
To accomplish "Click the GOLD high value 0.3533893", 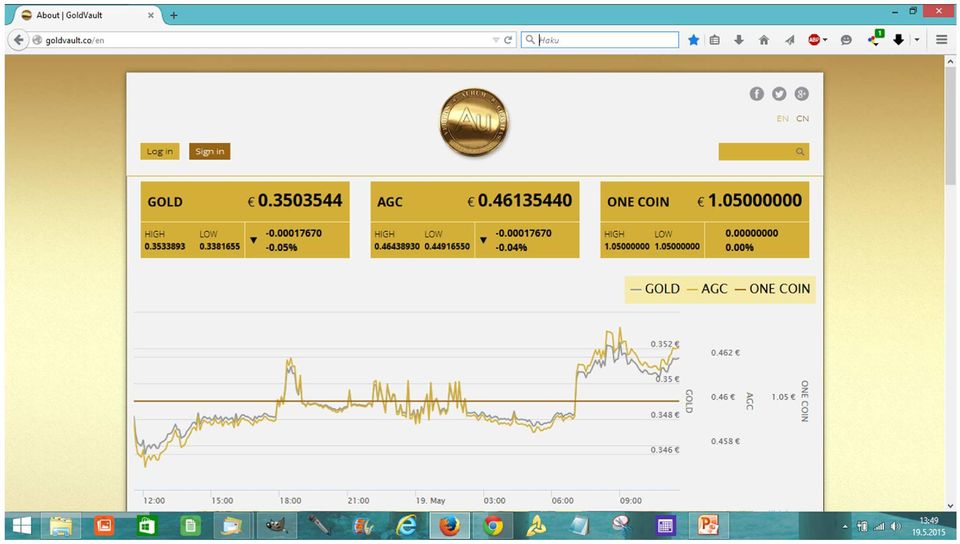I will coord(165,247).
